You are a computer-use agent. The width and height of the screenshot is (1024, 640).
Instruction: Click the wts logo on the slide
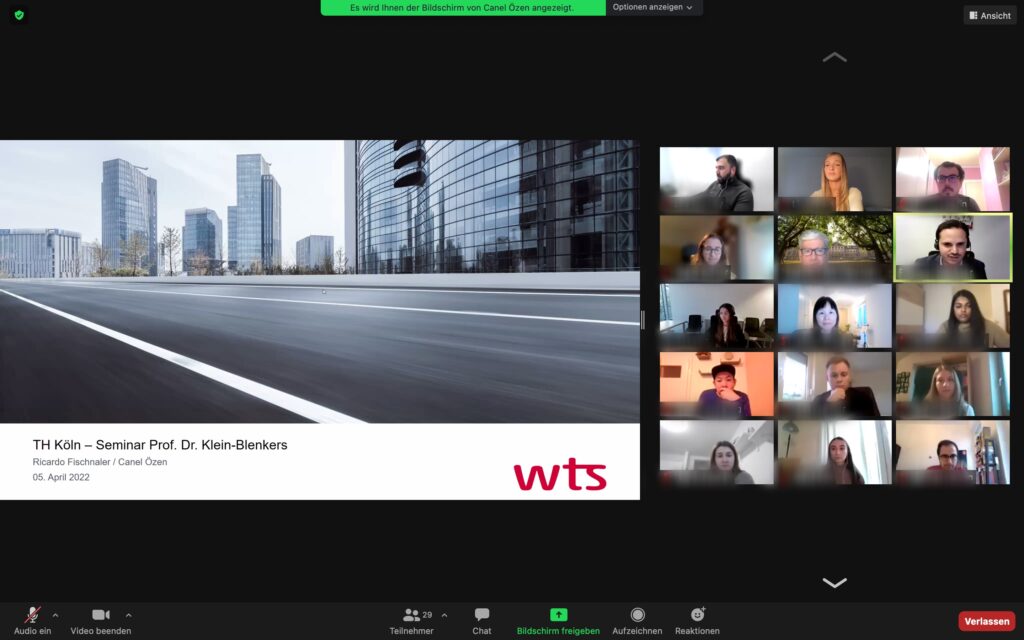(560, 474)
